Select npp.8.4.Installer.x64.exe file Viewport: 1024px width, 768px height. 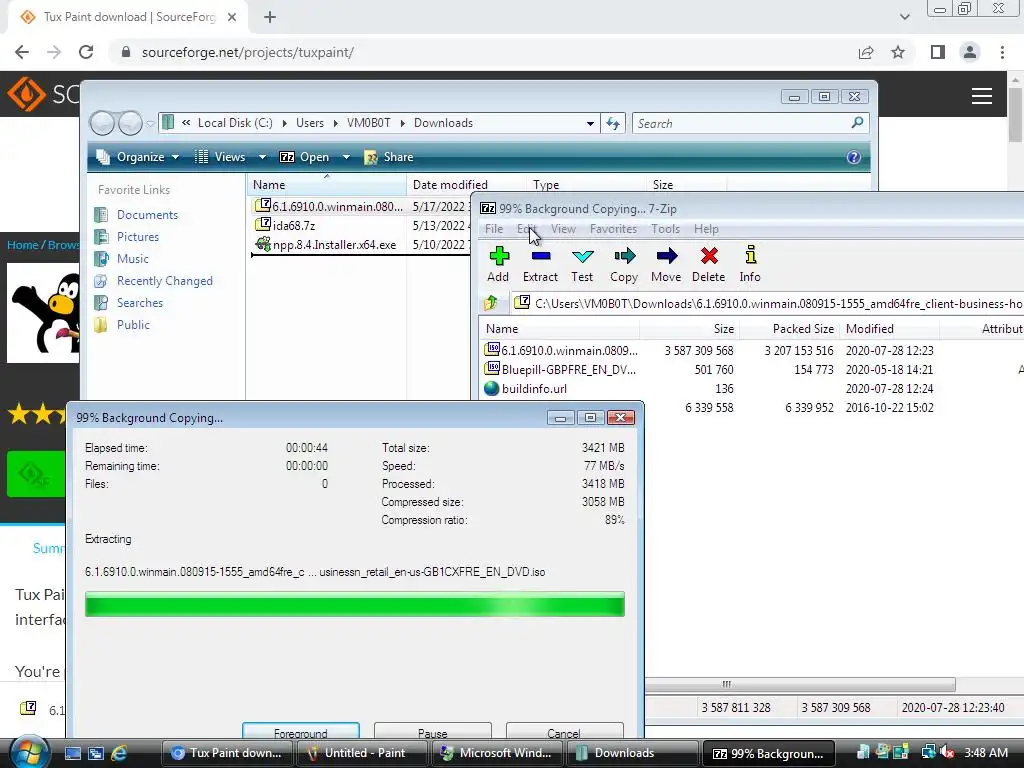[326, 245]
